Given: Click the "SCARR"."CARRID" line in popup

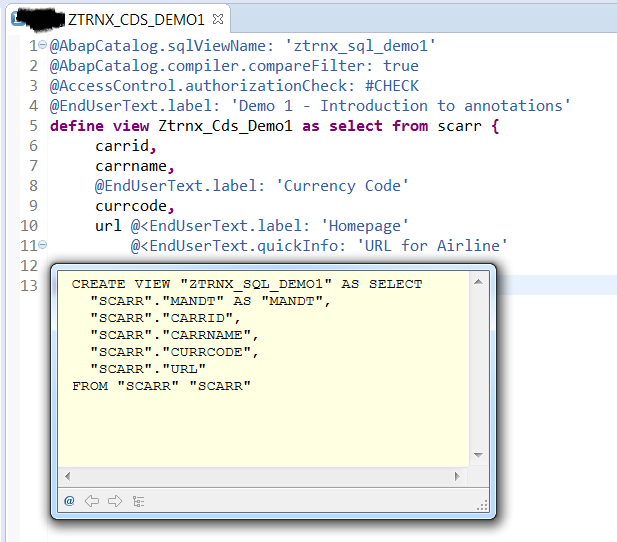Looking at the screenshot, I should 165,318.
